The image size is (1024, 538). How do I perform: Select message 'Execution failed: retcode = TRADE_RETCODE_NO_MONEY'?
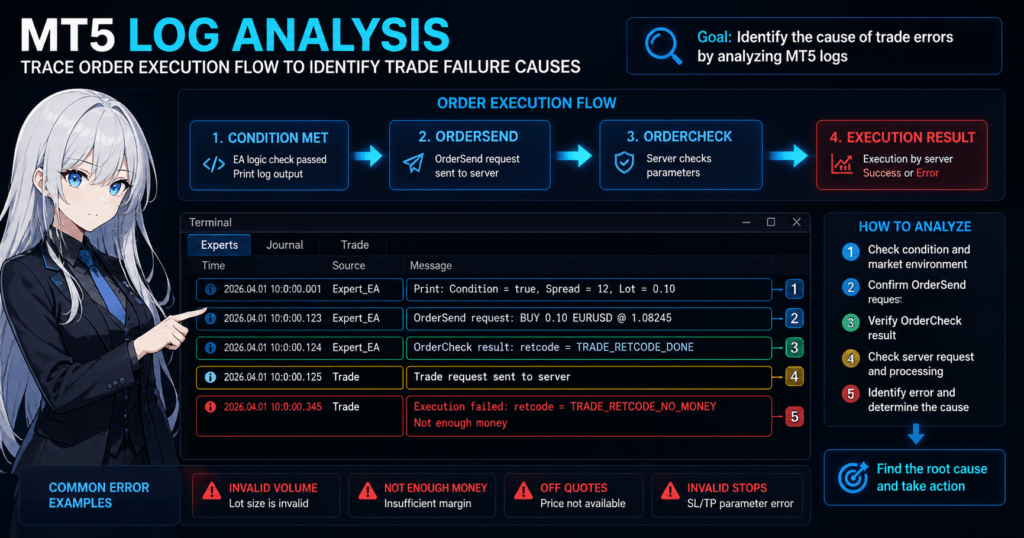tap(565, 406)
